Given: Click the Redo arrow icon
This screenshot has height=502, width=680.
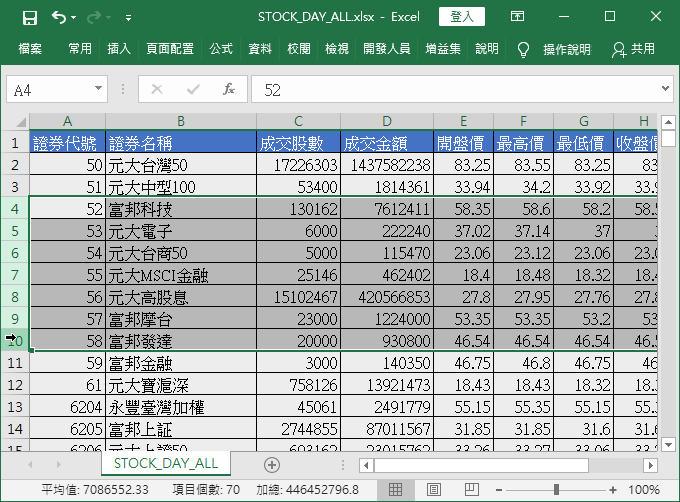Looking at the screenshot, I should (94, 17).
